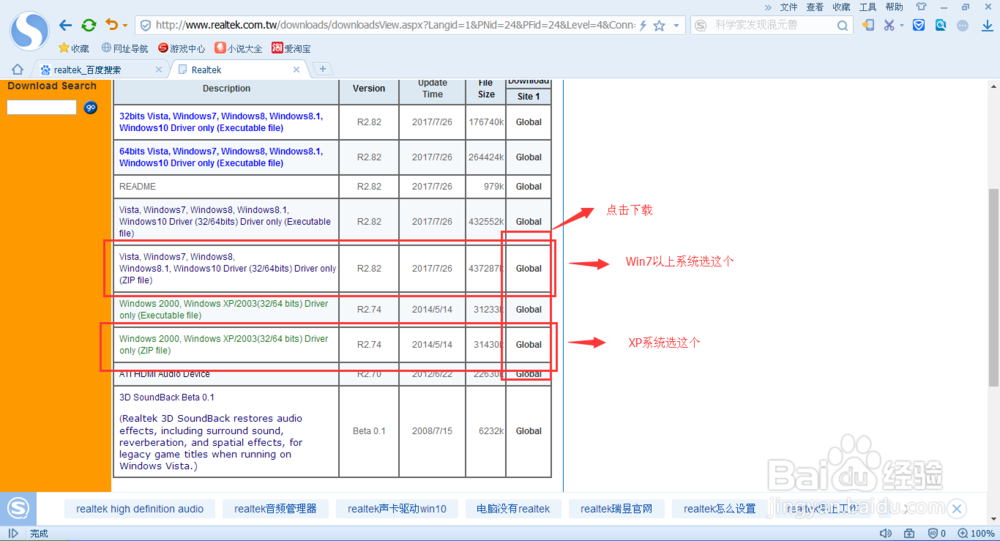Screen dimensions: 1000x541
Task: Click the realtek音频管理器 suggestion
Action: (x=275, y=508)
